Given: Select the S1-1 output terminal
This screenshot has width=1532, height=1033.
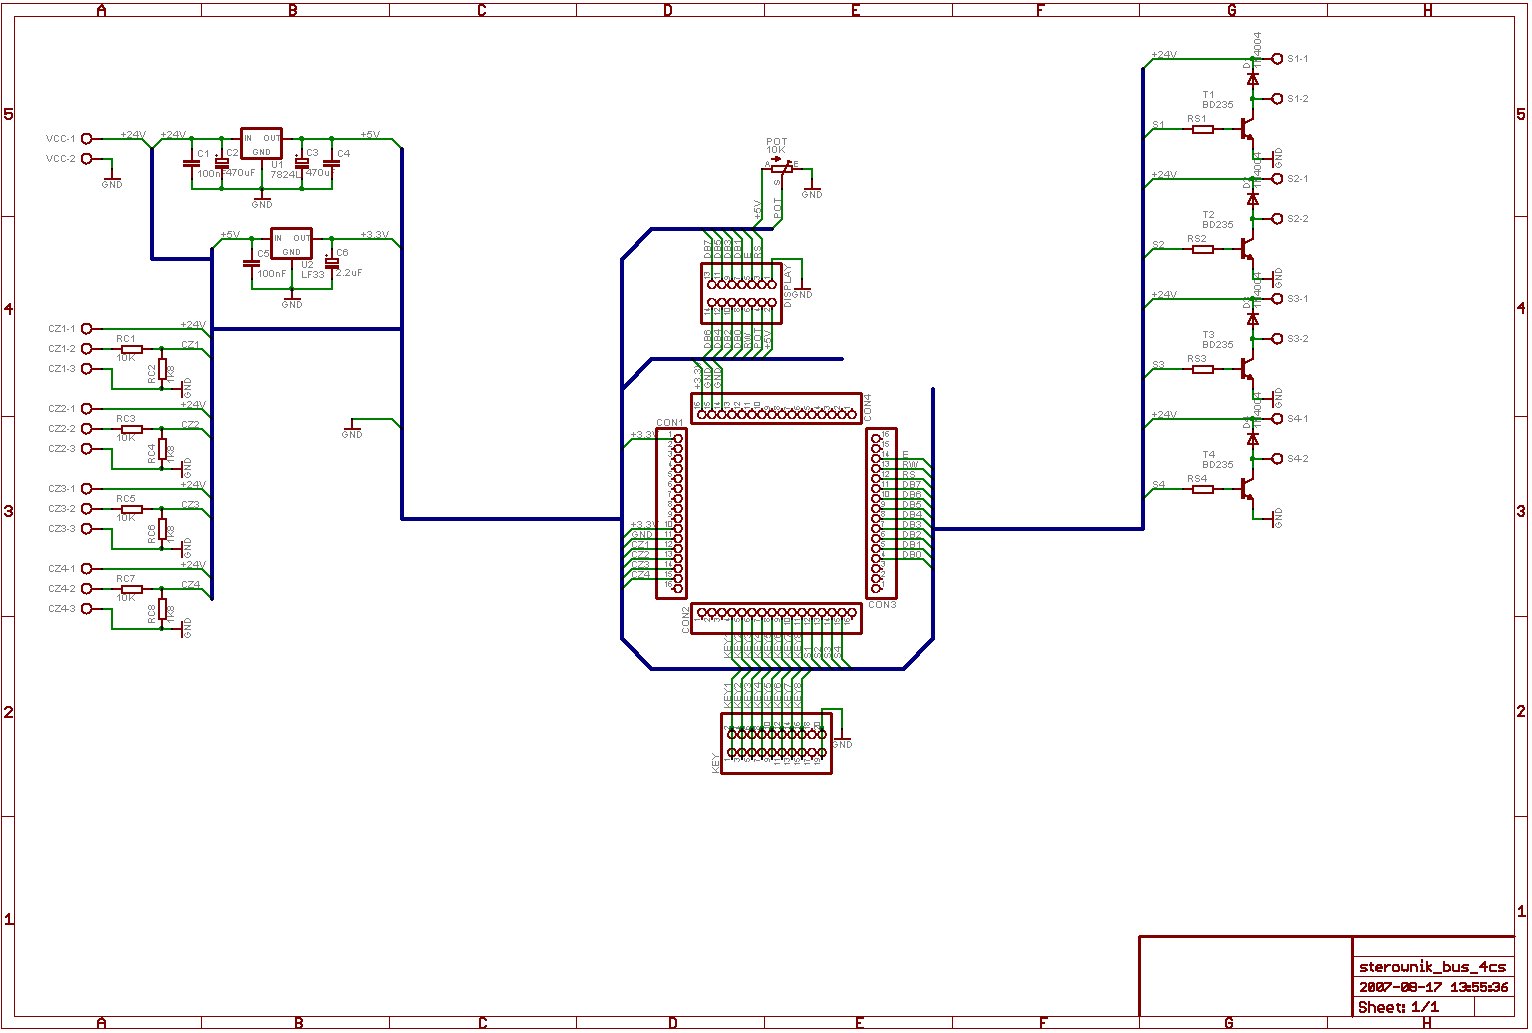Looking at the screenshot, I should click(x=1276, y=59).
